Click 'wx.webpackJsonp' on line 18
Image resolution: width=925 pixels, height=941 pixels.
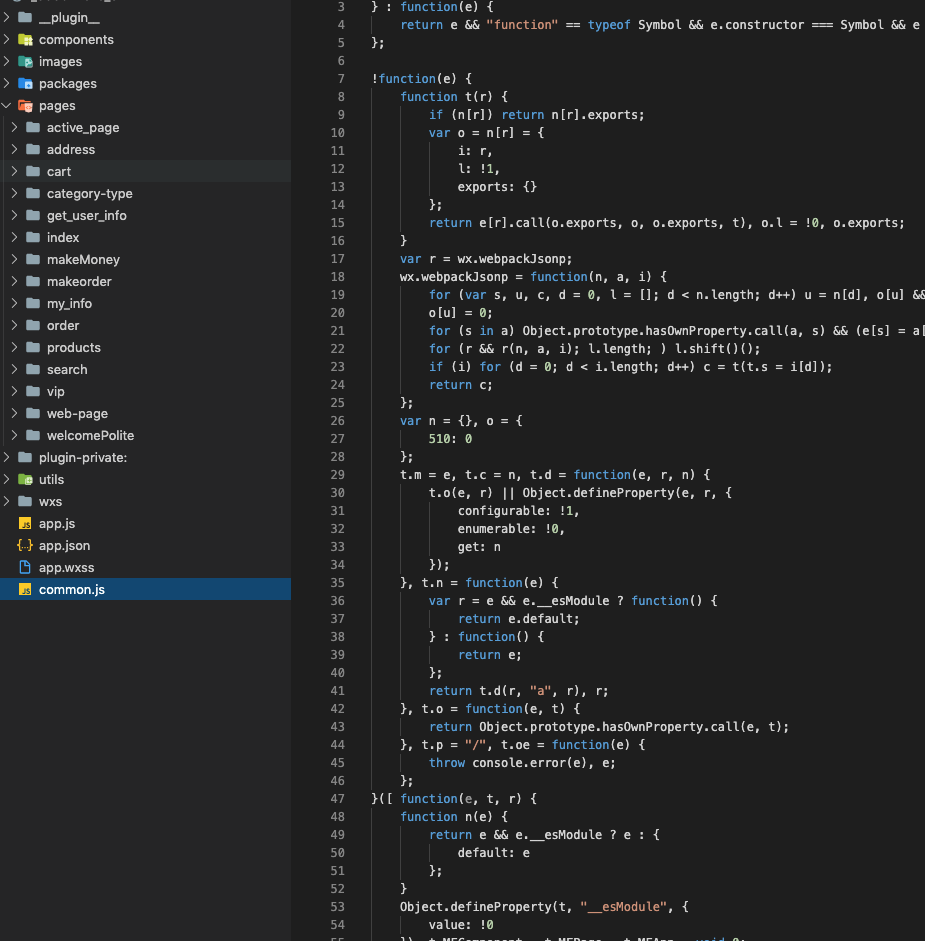(454, 277)
